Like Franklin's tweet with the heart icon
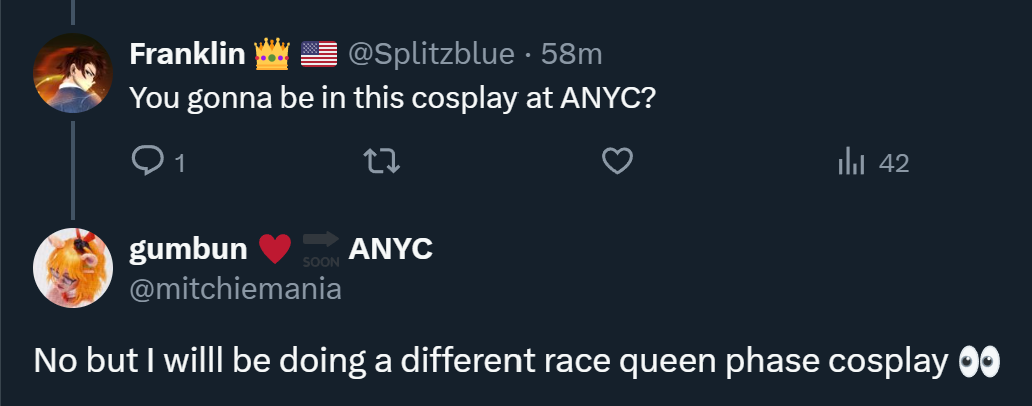 click(x=618, y=162)
